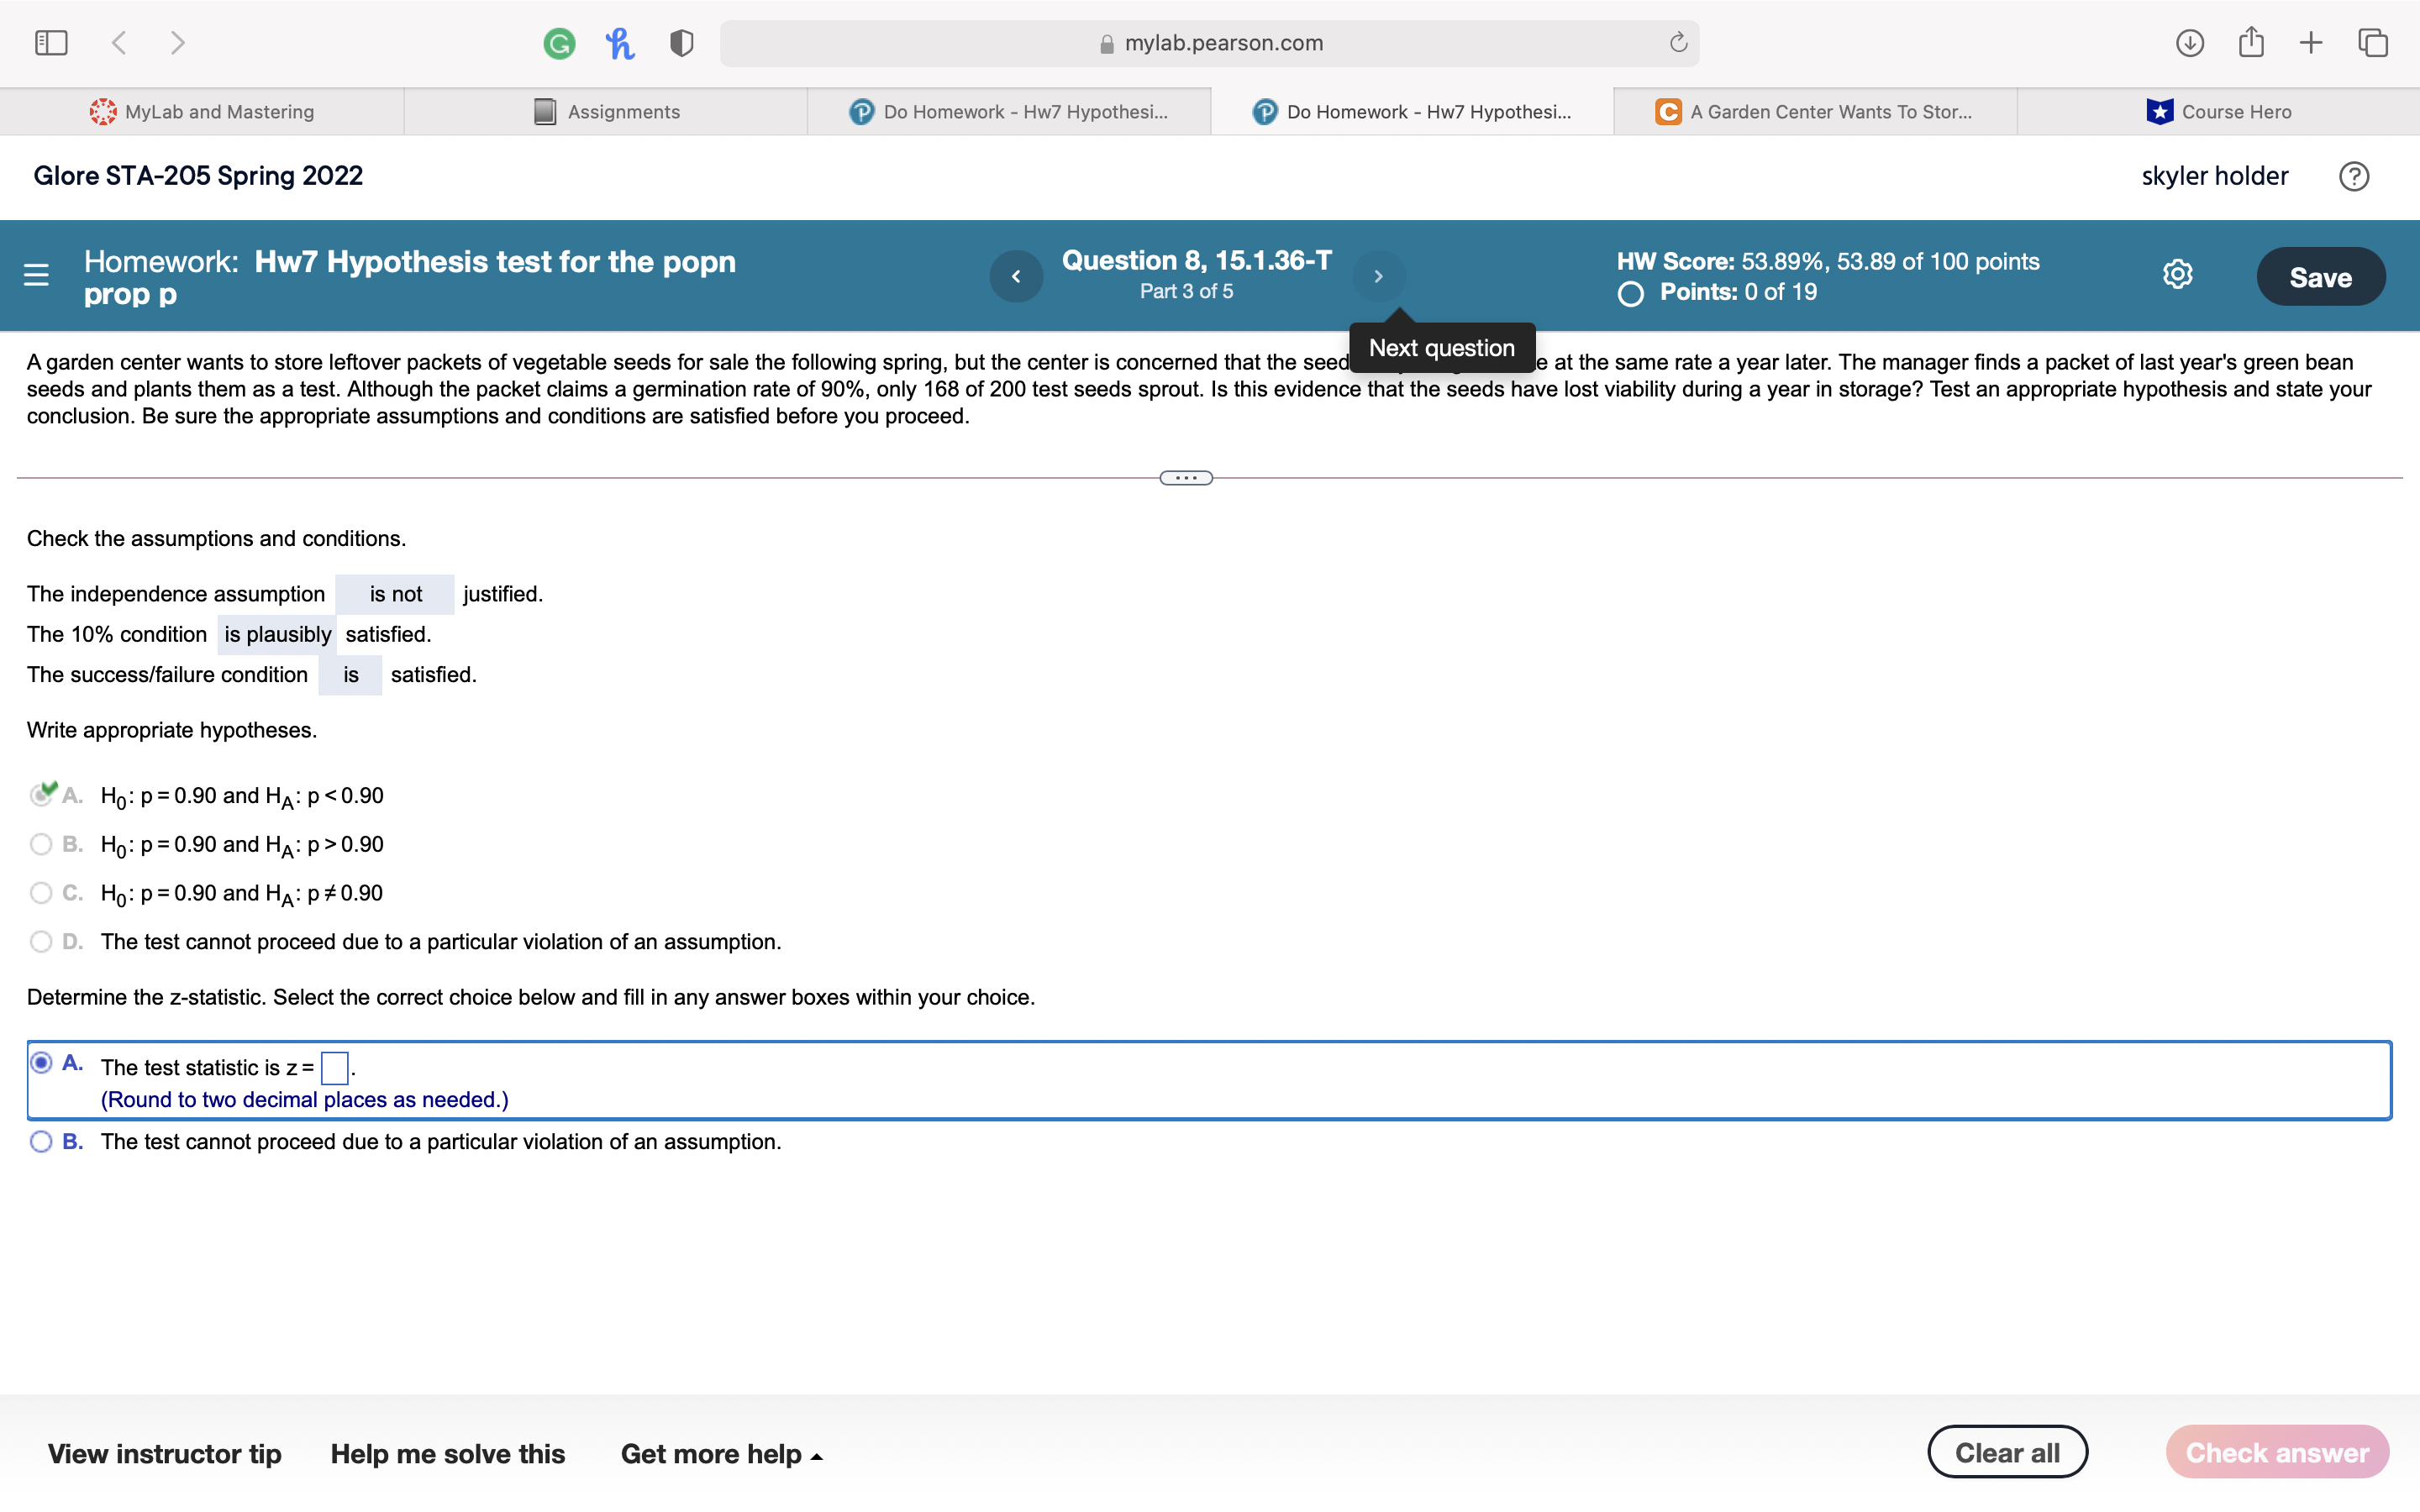2420x1512 pixels.
Task: Collapse the Get more help menu
Action: [722, 1453]
